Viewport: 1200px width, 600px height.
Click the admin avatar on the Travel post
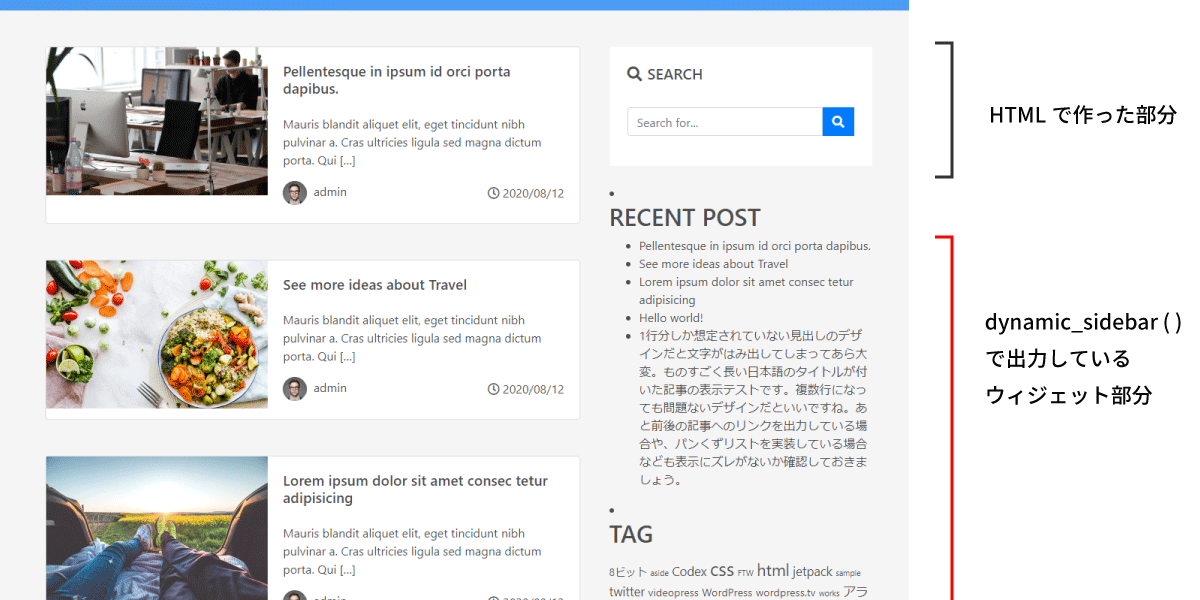[295, 389]
